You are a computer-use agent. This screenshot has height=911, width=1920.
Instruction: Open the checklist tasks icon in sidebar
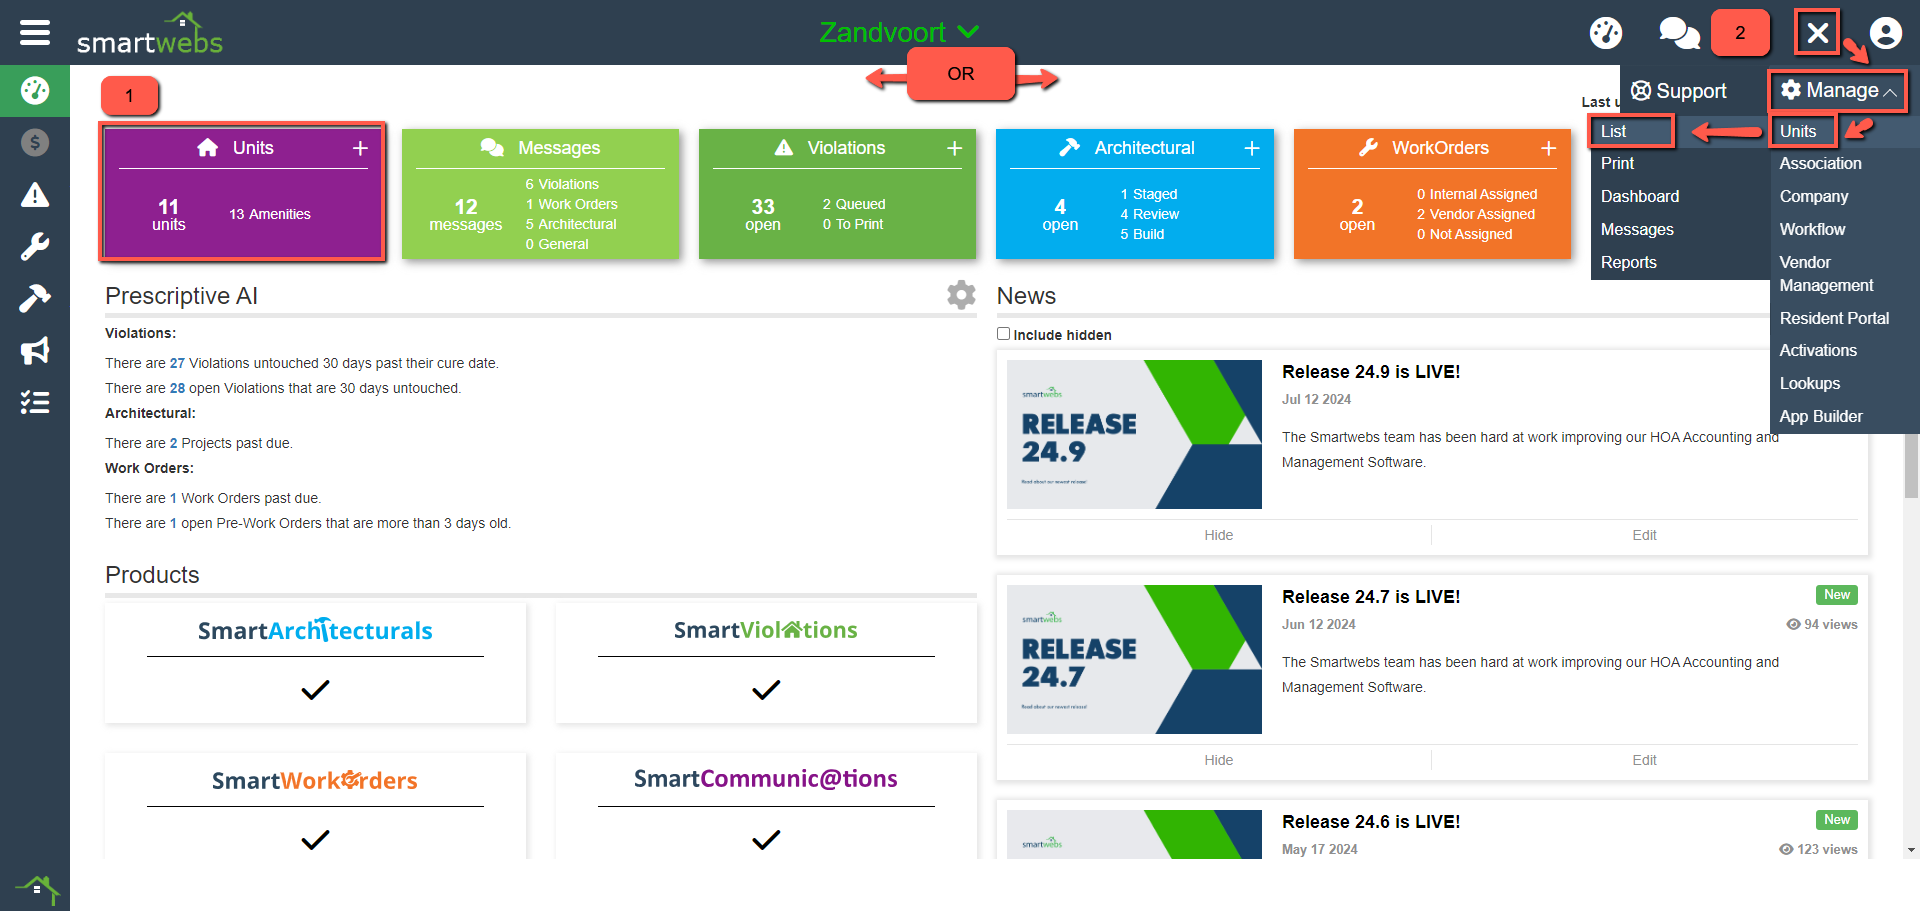[35, 402]
